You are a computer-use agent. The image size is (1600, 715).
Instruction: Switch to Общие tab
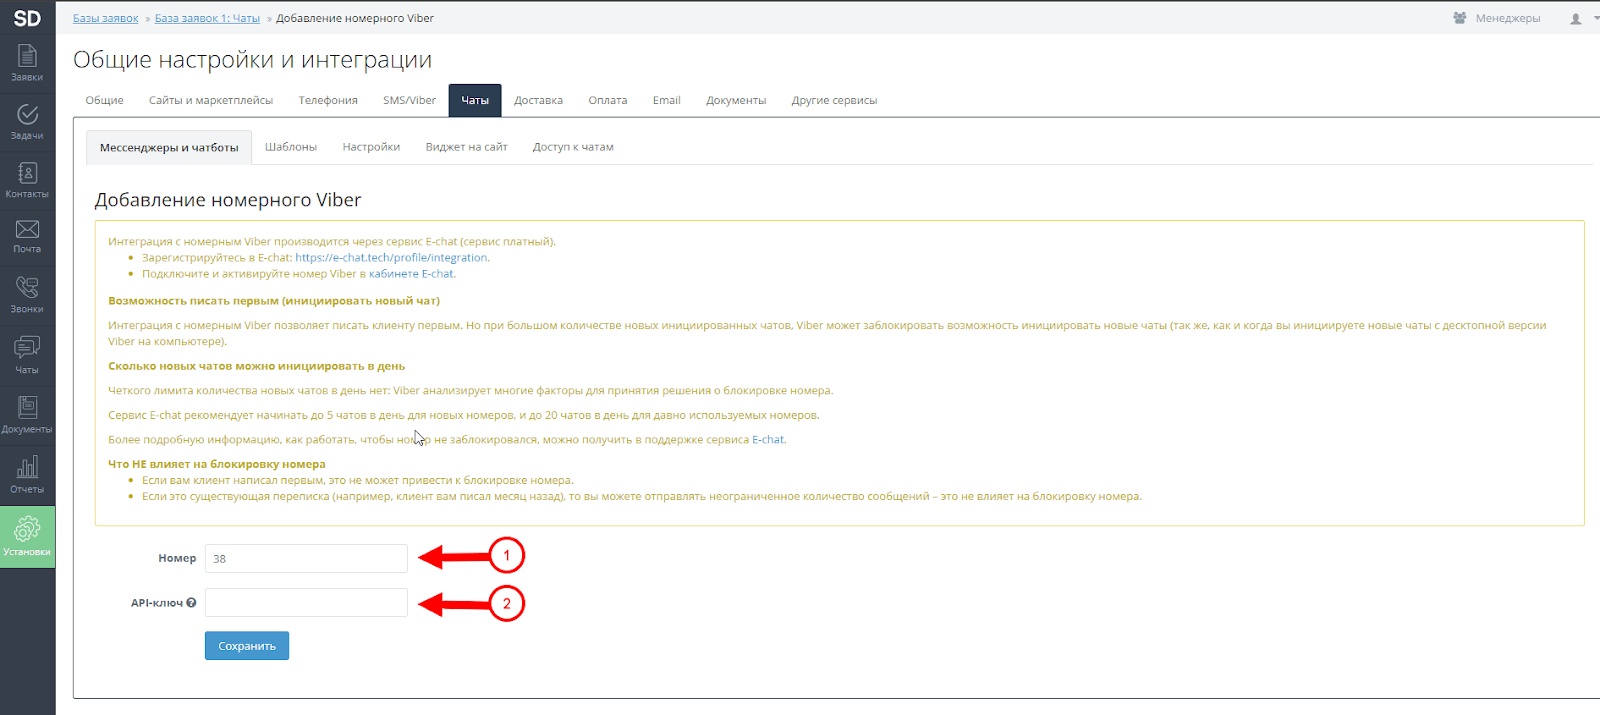click(x=105, y=100)
